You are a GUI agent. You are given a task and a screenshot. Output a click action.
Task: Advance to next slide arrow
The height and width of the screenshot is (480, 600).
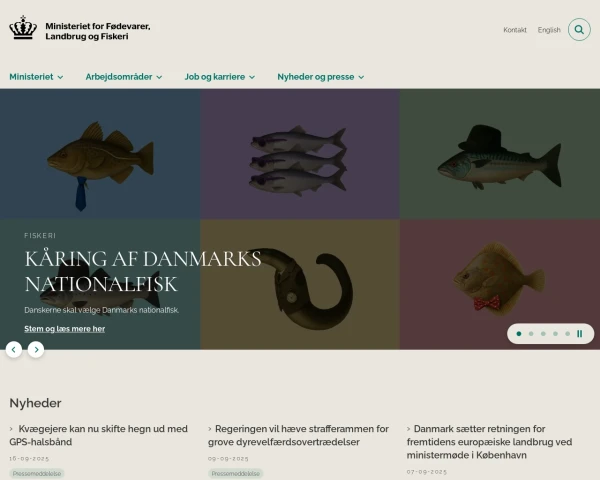tap(36, 349)
